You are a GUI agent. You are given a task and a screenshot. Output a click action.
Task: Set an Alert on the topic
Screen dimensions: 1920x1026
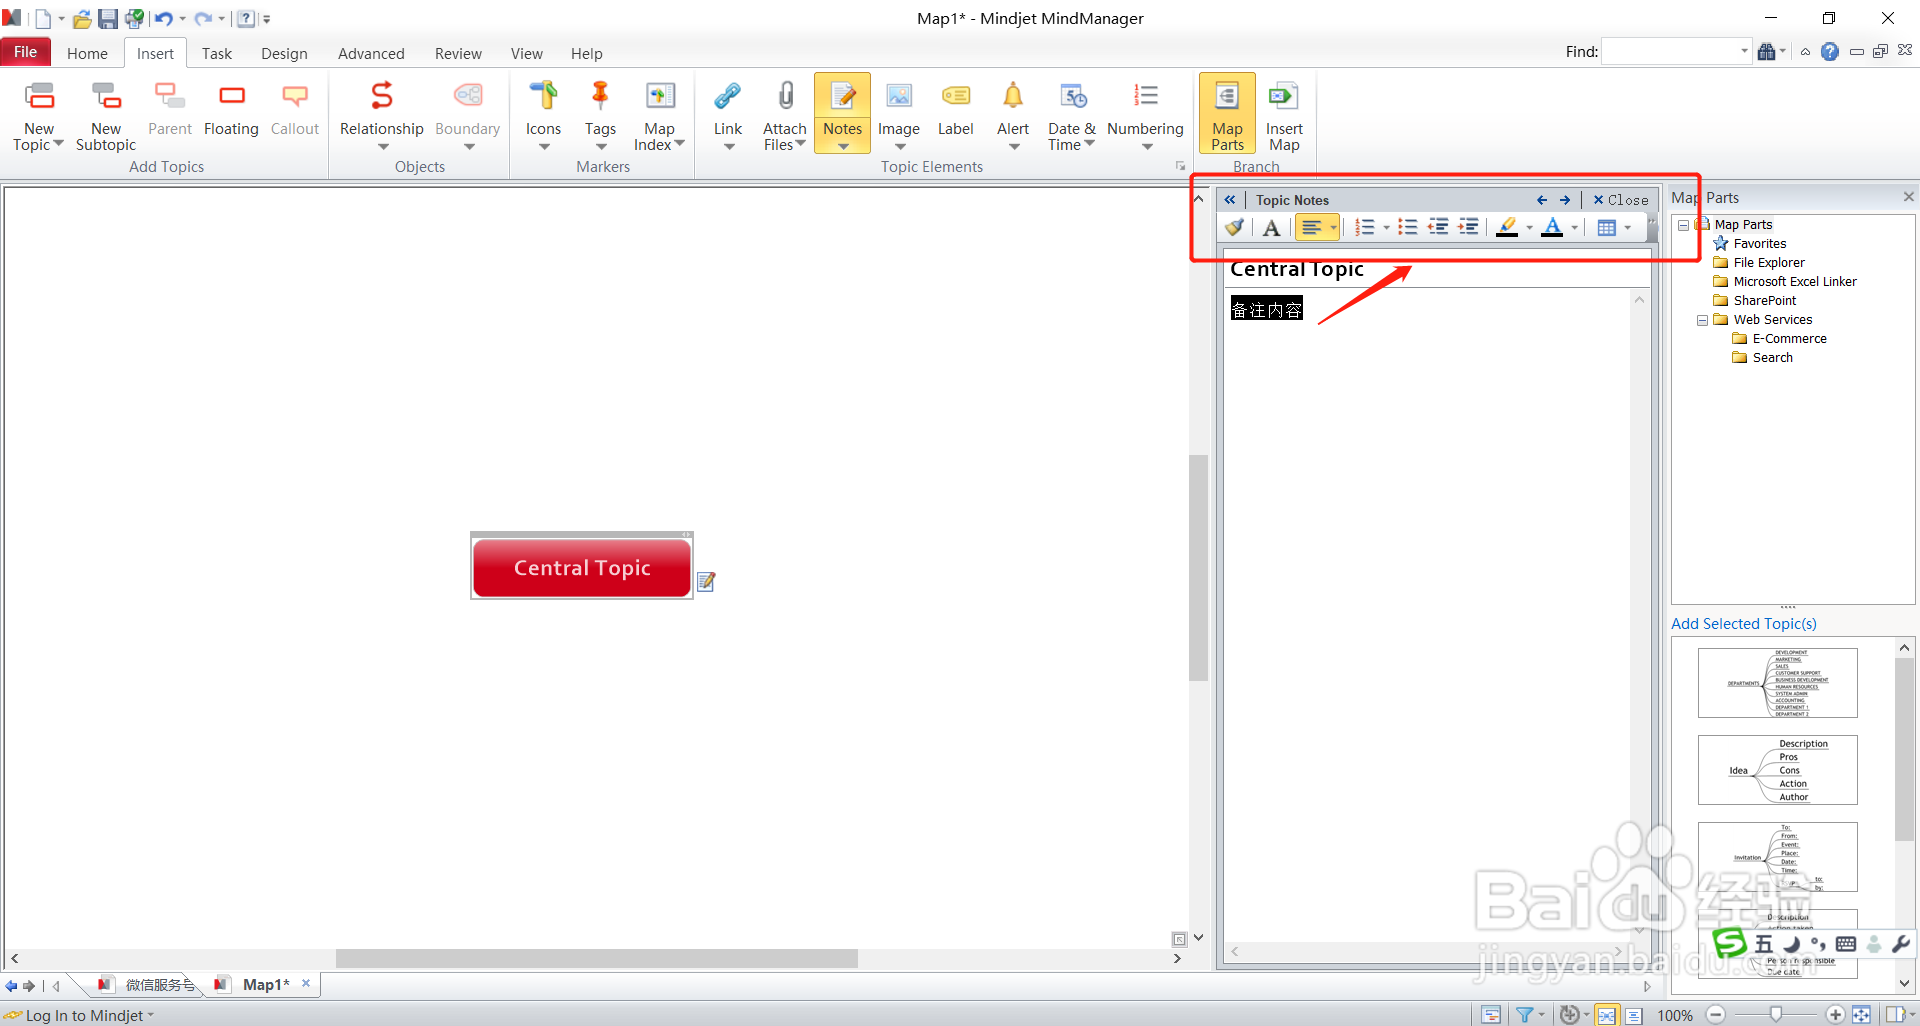coord(1013,116)
